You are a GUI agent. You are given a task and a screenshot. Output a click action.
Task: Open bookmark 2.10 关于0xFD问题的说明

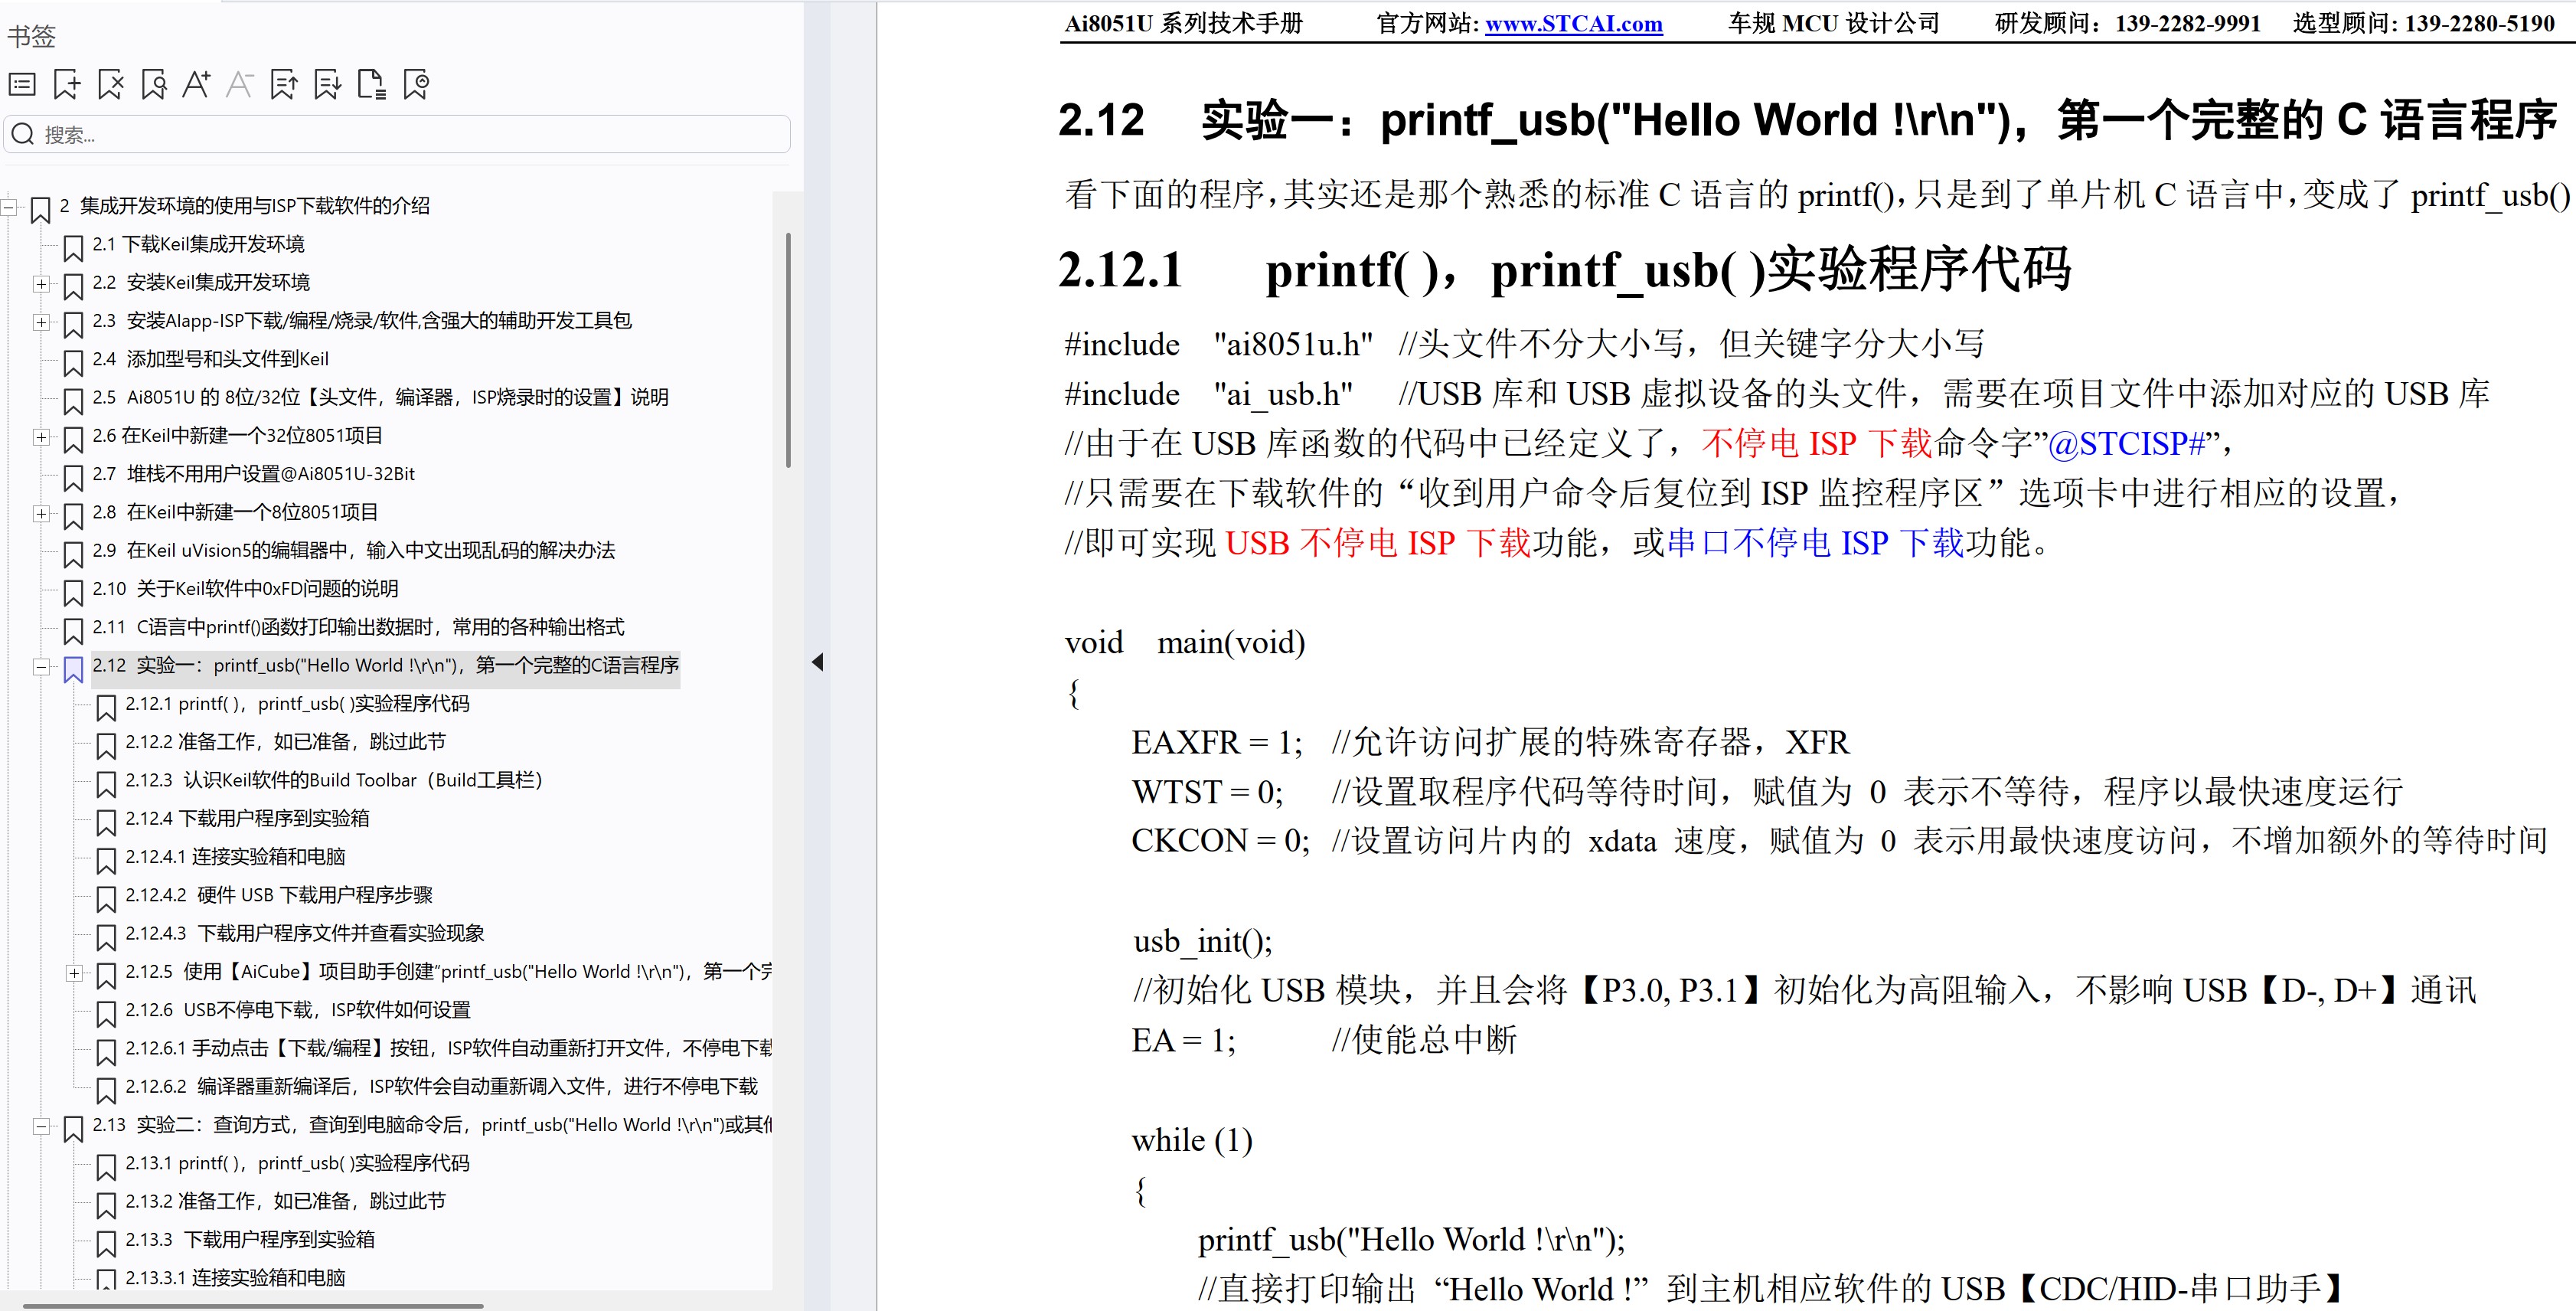click(245, 589)
